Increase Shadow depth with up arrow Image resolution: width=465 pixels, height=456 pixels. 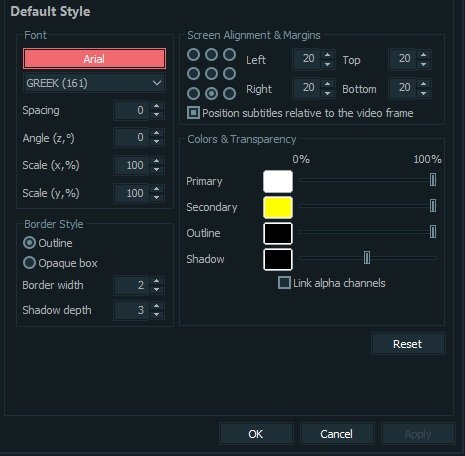[156, 306]
